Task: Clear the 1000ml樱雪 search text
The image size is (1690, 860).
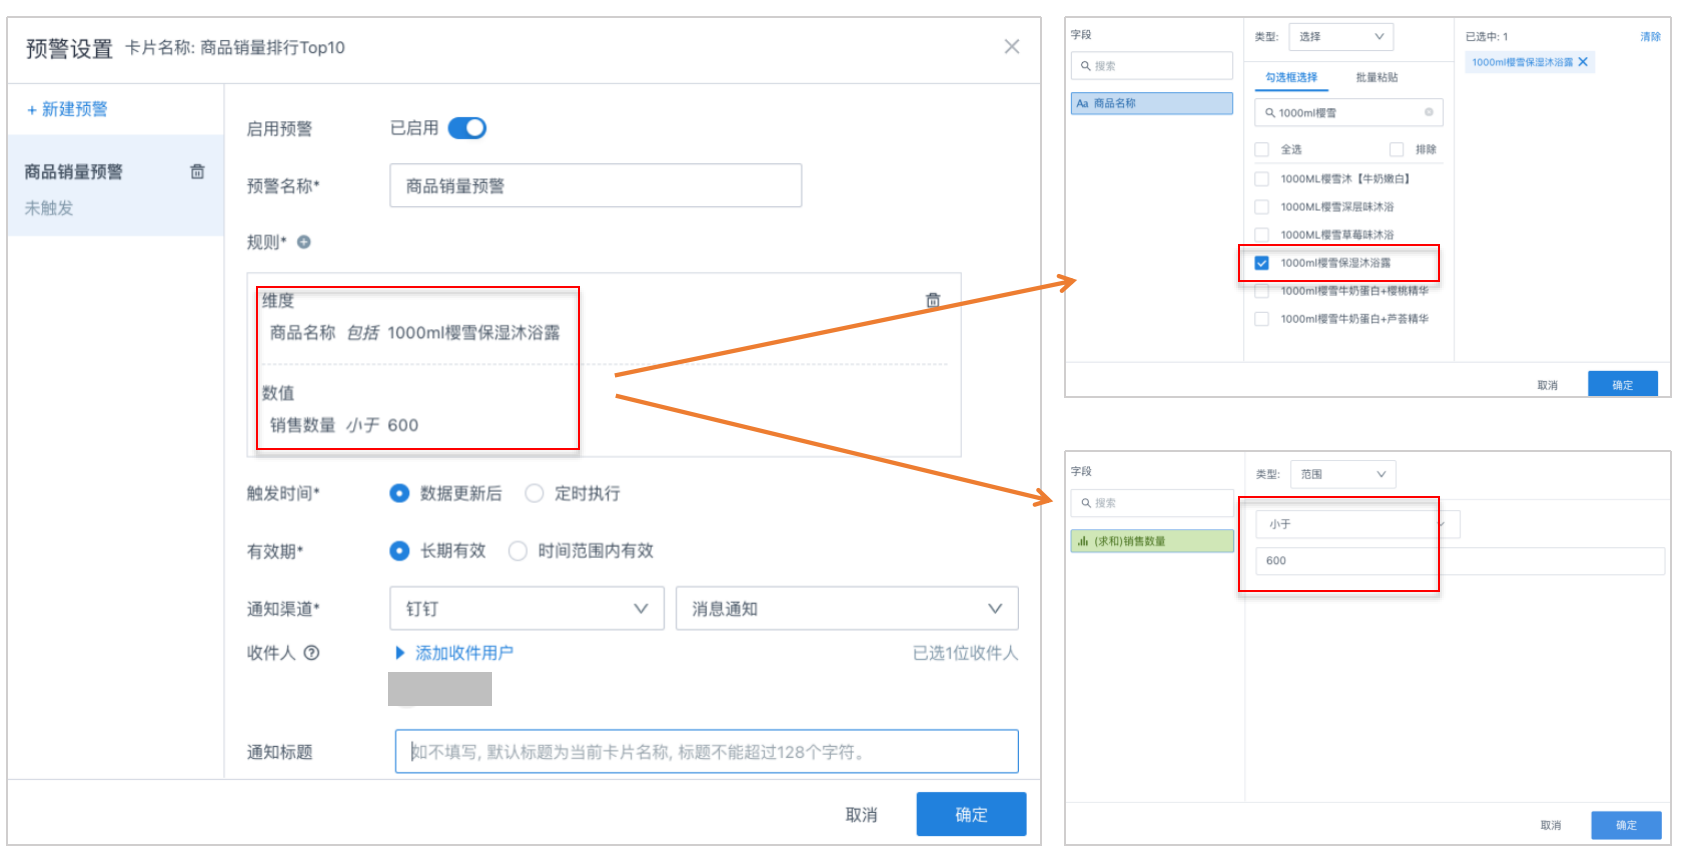Action: click(1428, 112)
